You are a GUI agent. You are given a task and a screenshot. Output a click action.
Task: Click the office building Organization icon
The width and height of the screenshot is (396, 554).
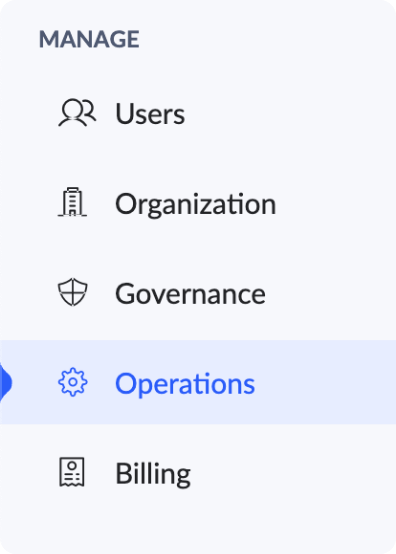pyautogui.click(x=72, y=202)
